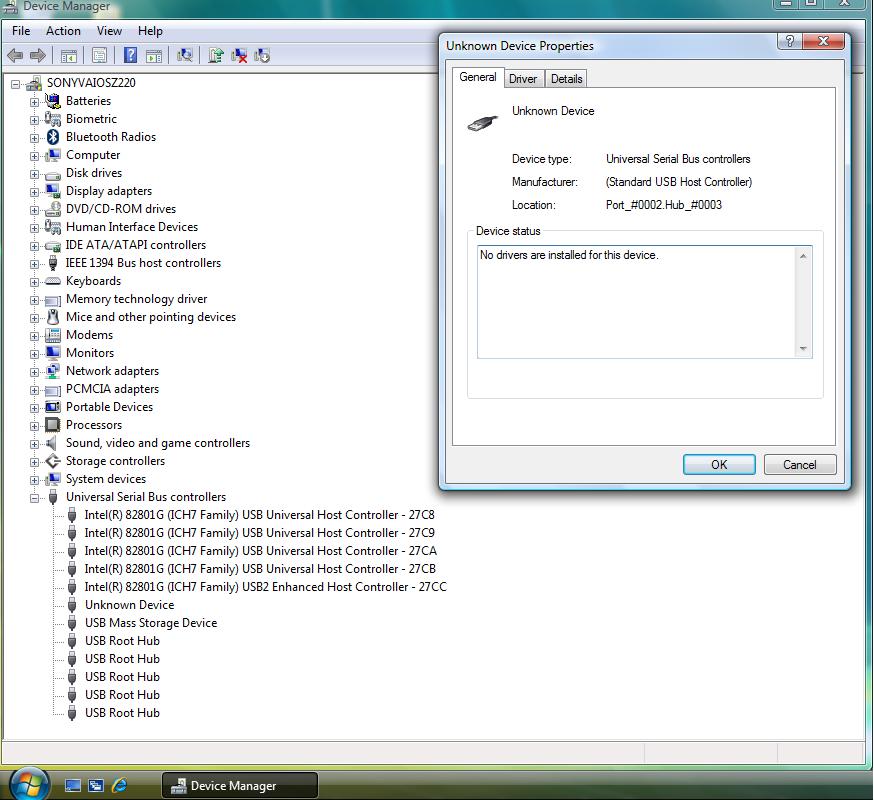Viewport: 874px width, 800px height.
Task: Expand the Biometric node
Action: (35, 120)
